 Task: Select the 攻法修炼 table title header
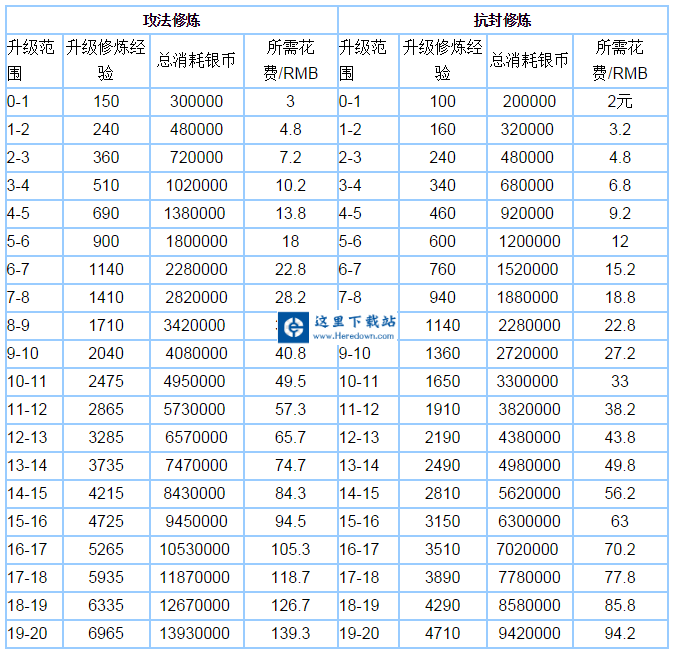[x=170, y=20]
